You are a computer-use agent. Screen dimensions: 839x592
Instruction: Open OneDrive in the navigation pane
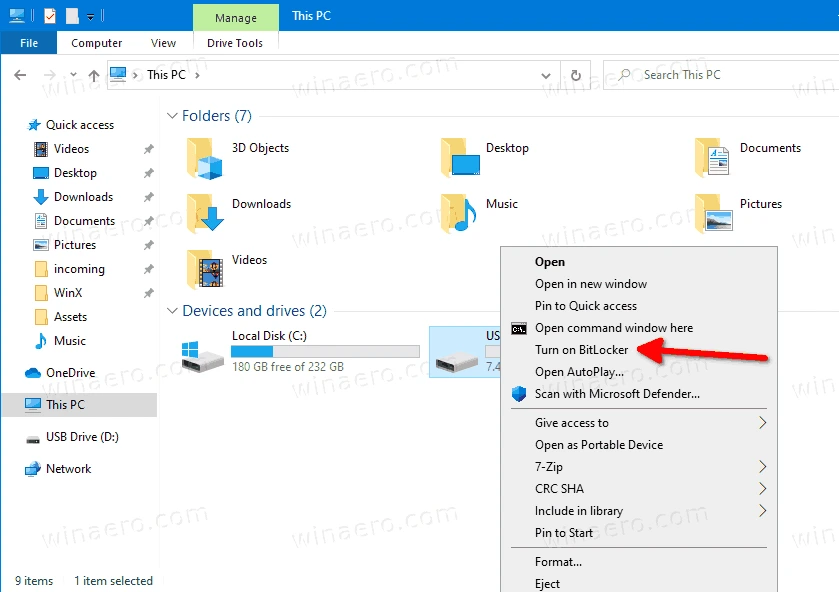coord(70,373)
